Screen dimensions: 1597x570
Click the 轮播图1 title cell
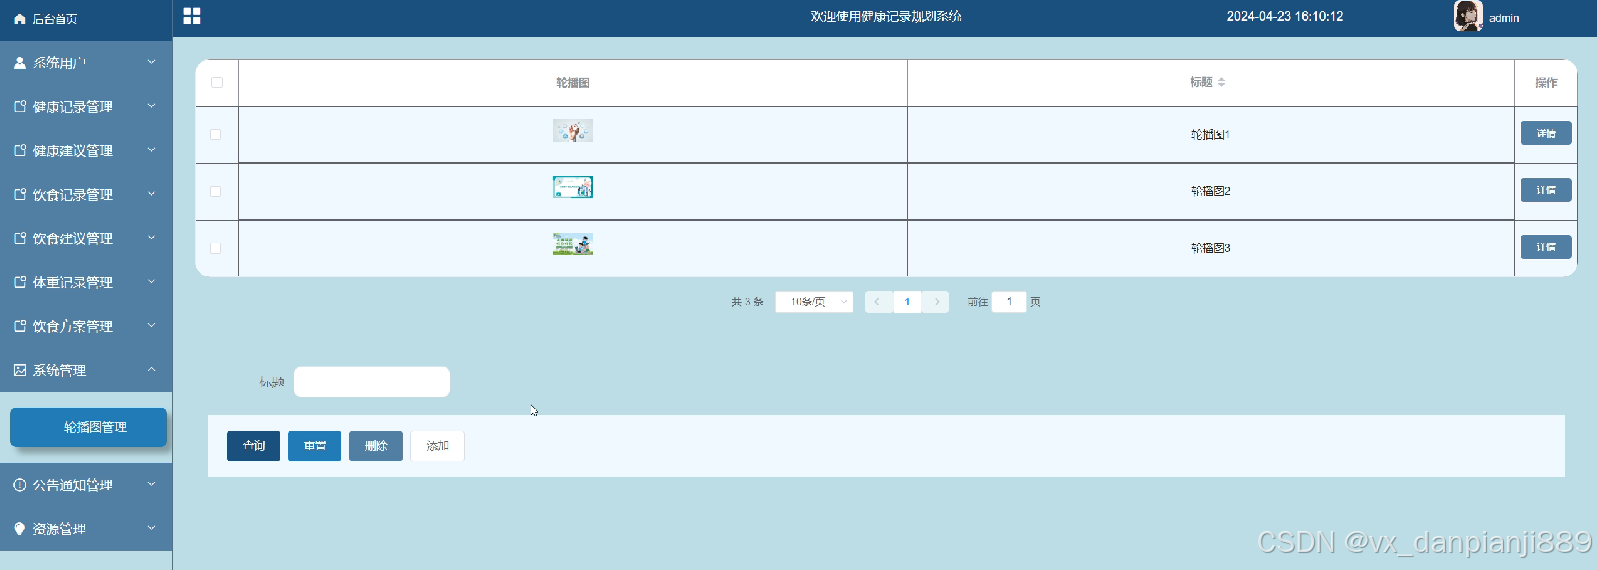tap(1210, 134)
